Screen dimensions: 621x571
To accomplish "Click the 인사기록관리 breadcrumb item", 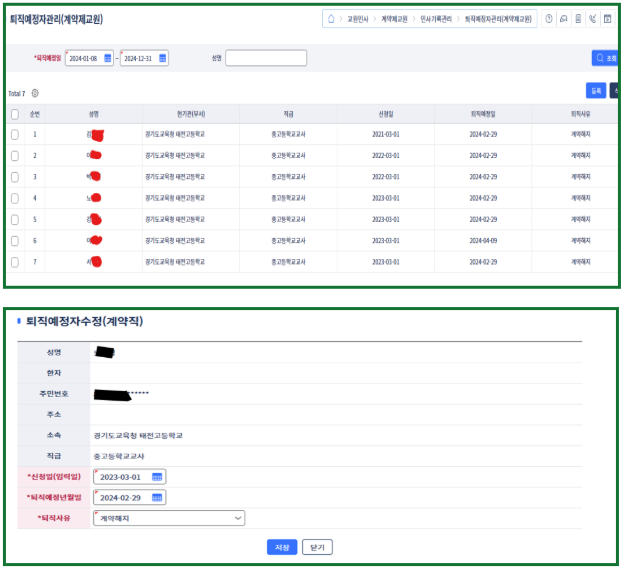I will (436, 19).
